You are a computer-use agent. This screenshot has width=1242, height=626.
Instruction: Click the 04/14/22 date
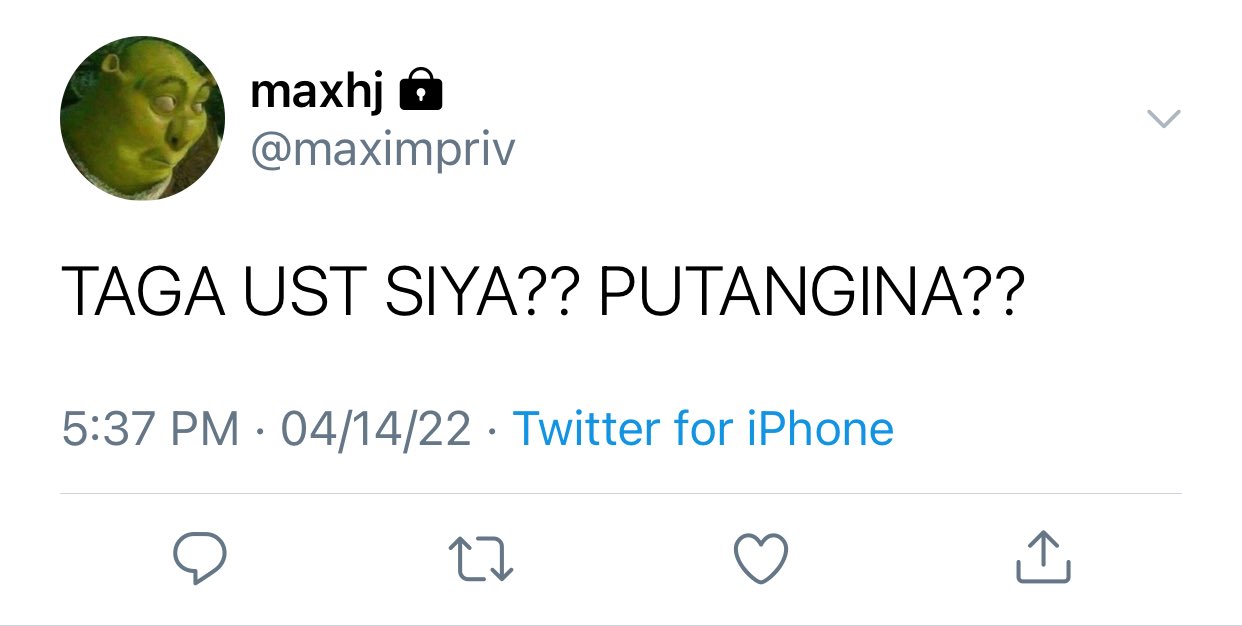[376, 430]
